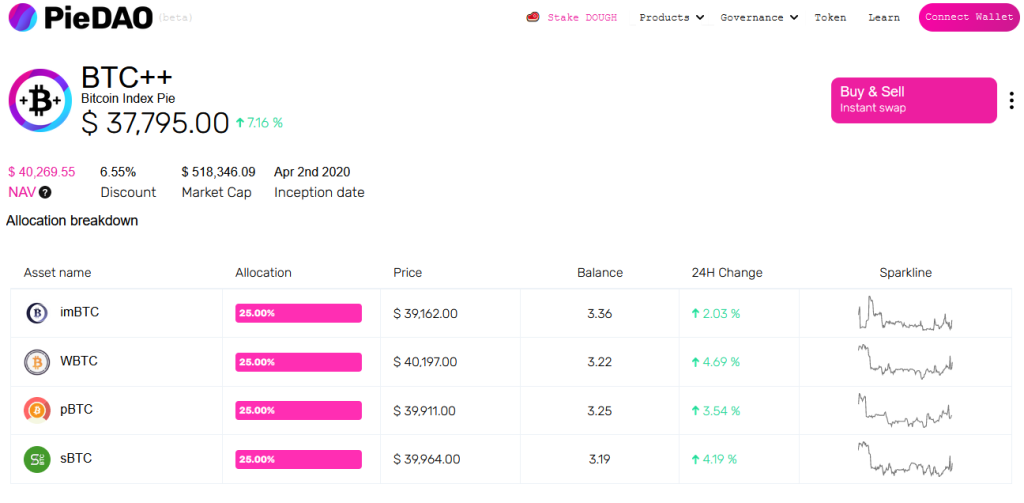This screenshot has height=503, width=1024.
Task: Click the Price column header
Action: click(408, 272)
